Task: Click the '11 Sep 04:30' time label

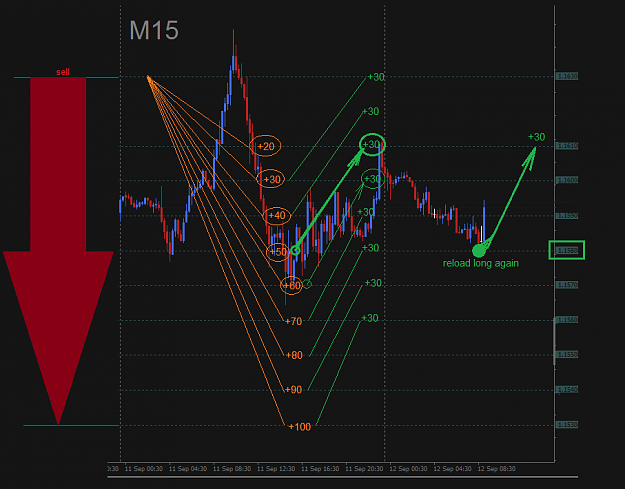Action: pos(188,469)
